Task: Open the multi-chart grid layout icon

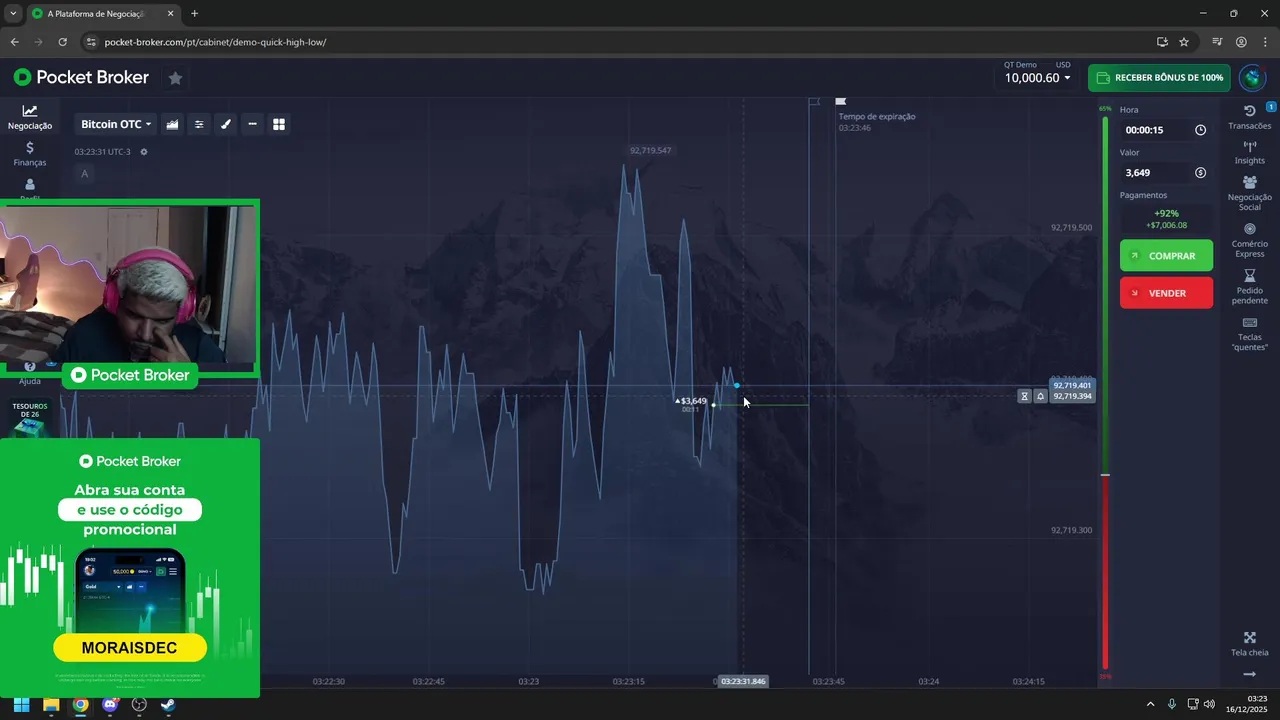Action: click(279, 124)
